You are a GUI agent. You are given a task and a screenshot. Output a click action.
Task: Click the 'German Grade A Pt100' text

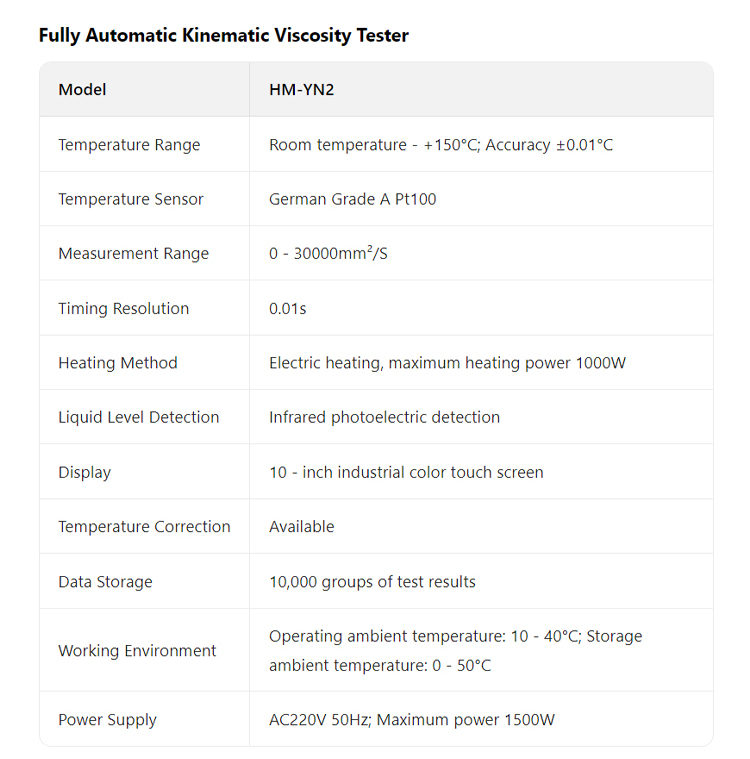point(352,199)
